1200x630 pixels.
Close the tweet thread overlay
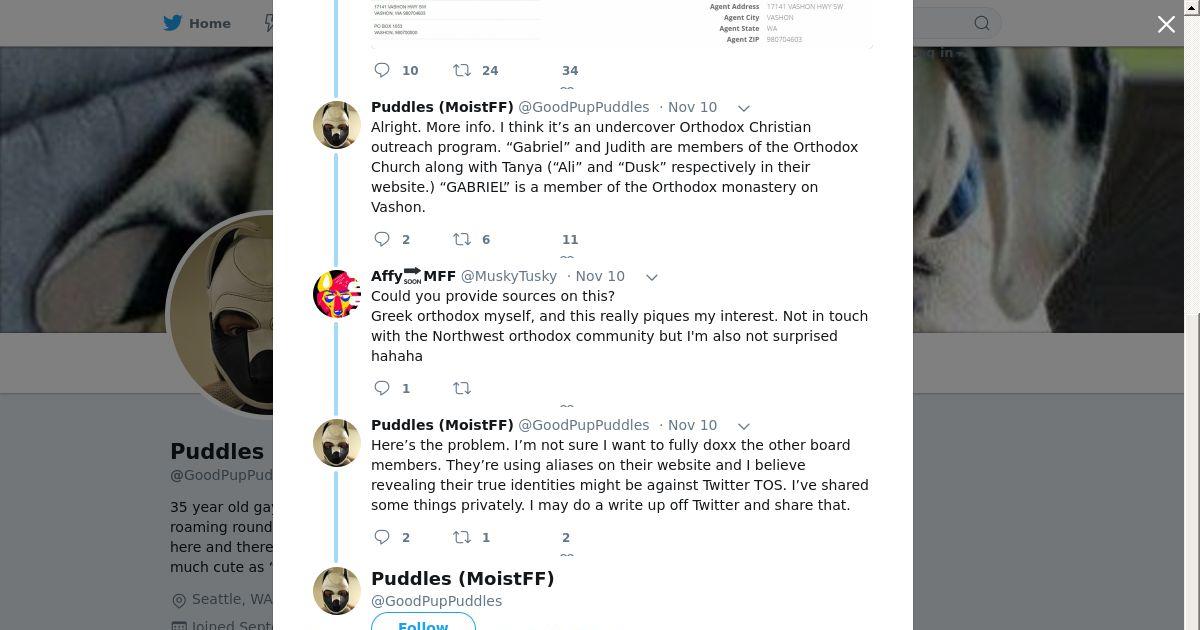1166,24
